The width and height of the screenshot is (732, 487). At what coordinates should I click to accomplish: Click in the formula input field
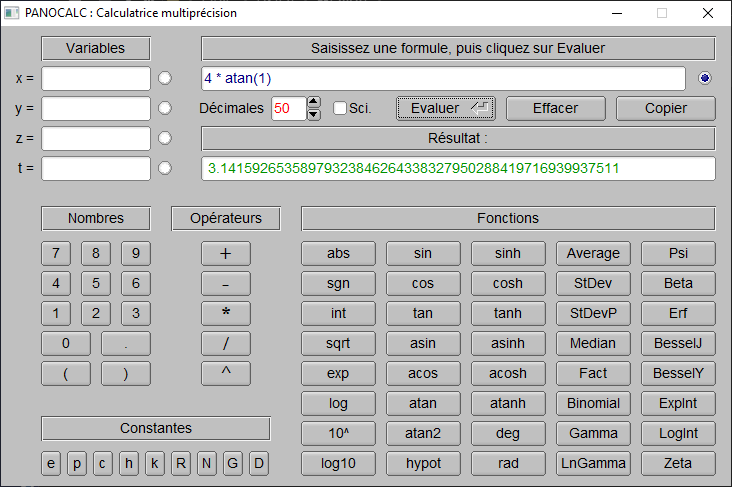click(x=442, y=78)
